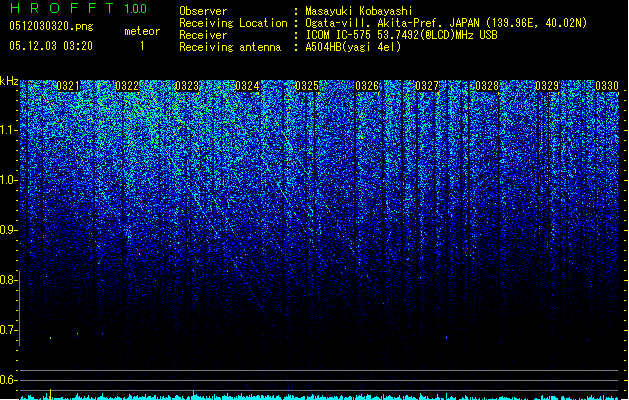Click the yellow meteor detection spike at bottom
The image size is (629, 400).
[x=50, y=394]
